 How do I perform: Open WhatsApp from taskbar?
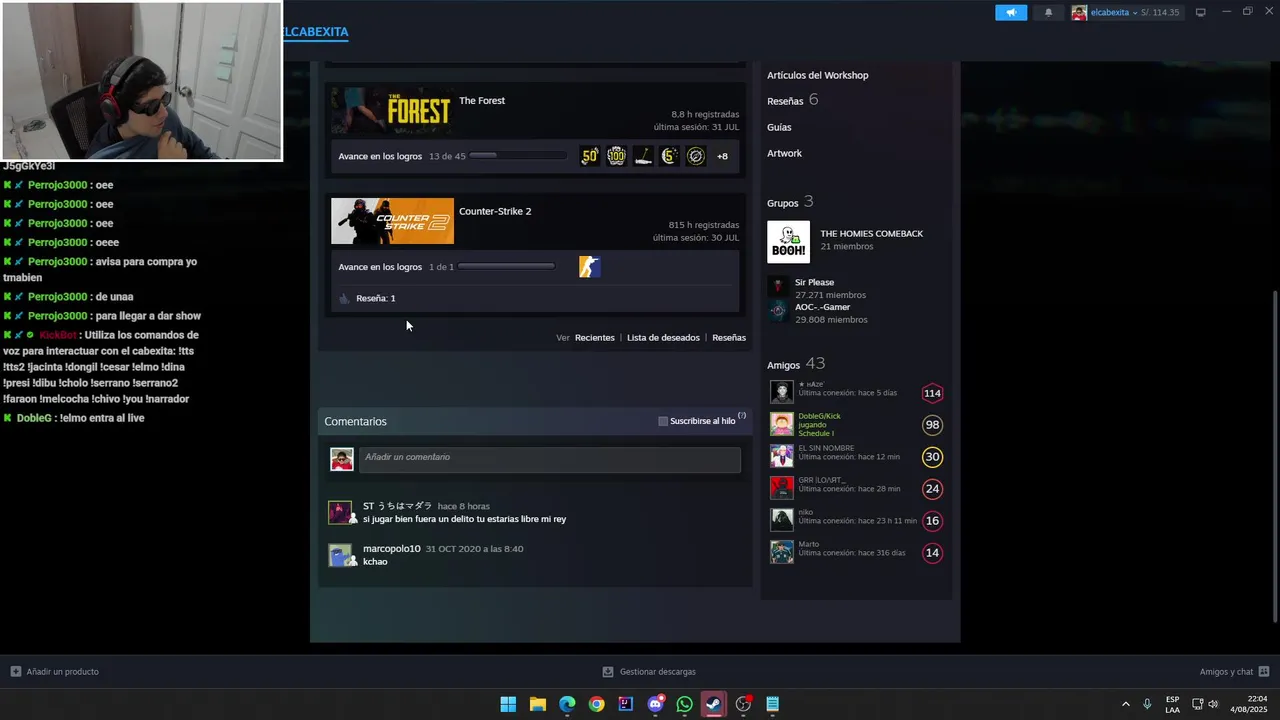[x=684, y=704]
